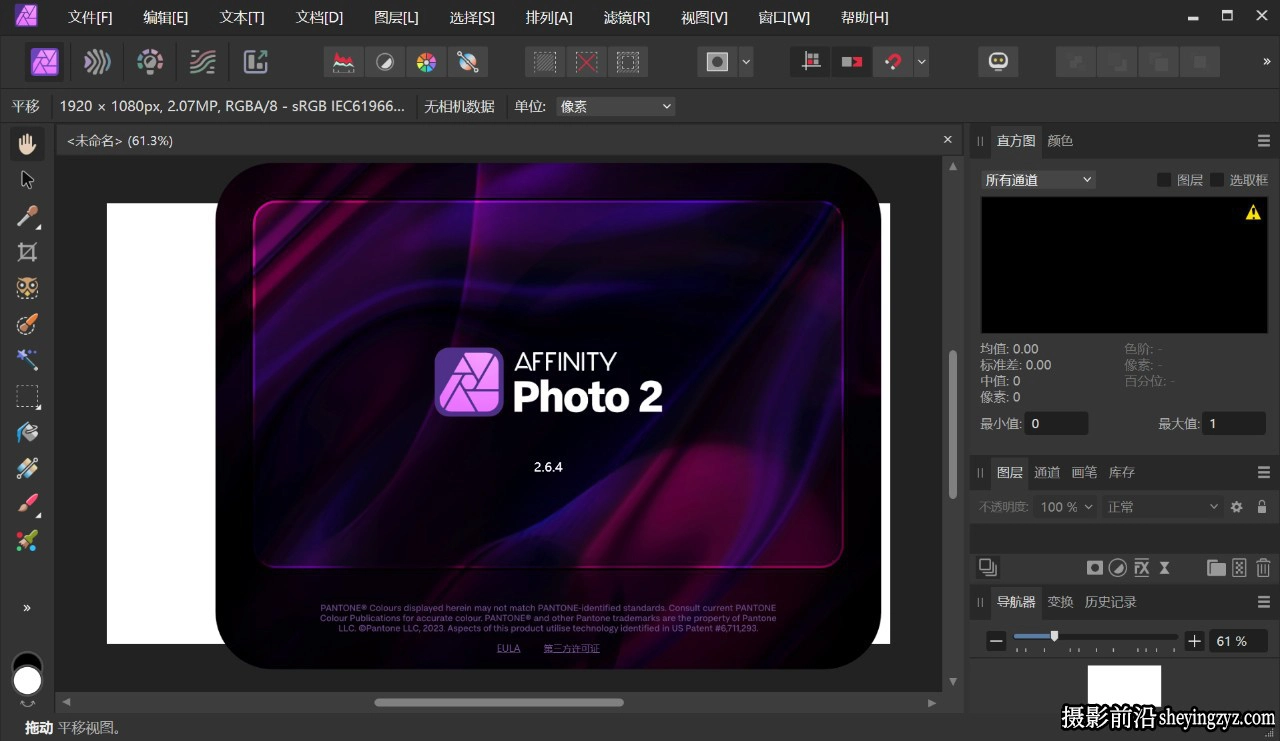Select the white foreground color swatch
Viewport: 1280px width, 741px height.
(x=27, y=681)
